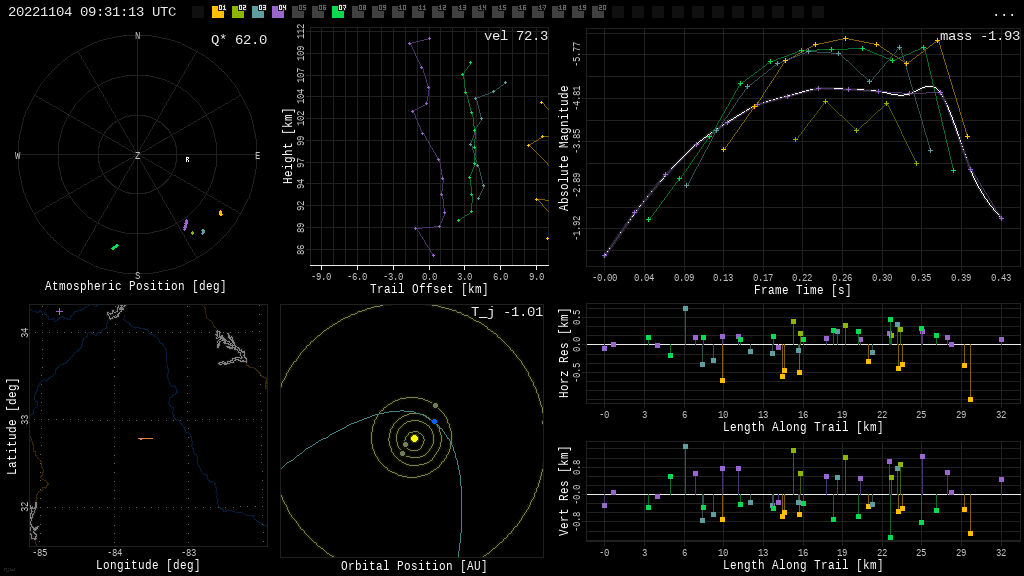Click the yellow Sun in orbital plot
This screenshot has width=1024, height=576.
(414, 438)
